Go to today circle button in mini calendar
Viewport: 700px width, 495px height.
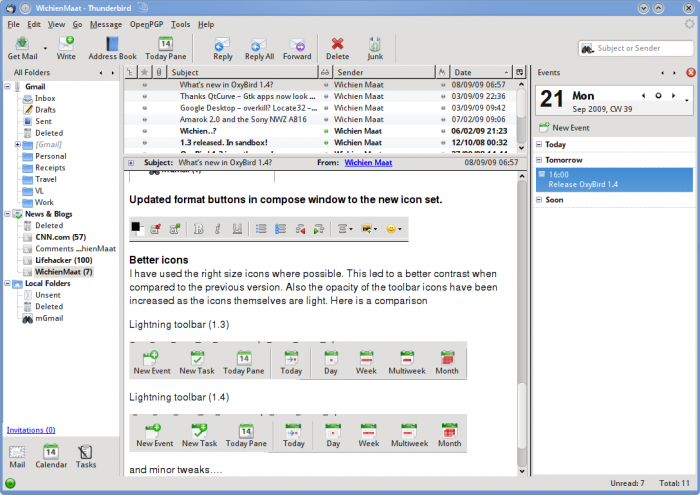coord(658,96)
